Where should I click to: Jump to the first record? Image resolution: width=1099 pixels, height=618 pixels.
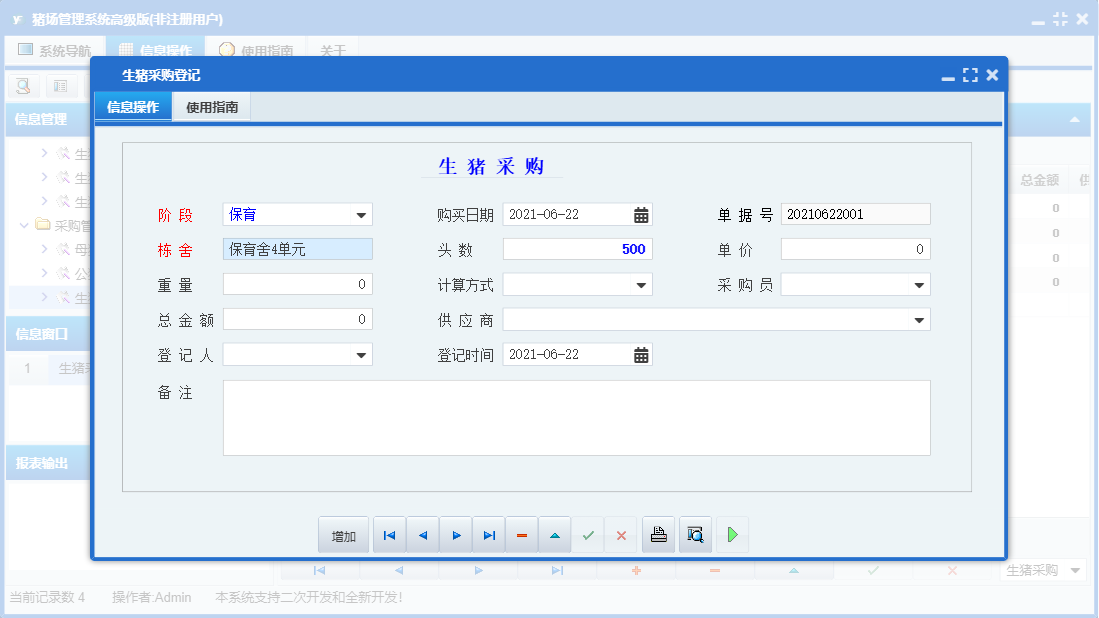coord(389,536)
